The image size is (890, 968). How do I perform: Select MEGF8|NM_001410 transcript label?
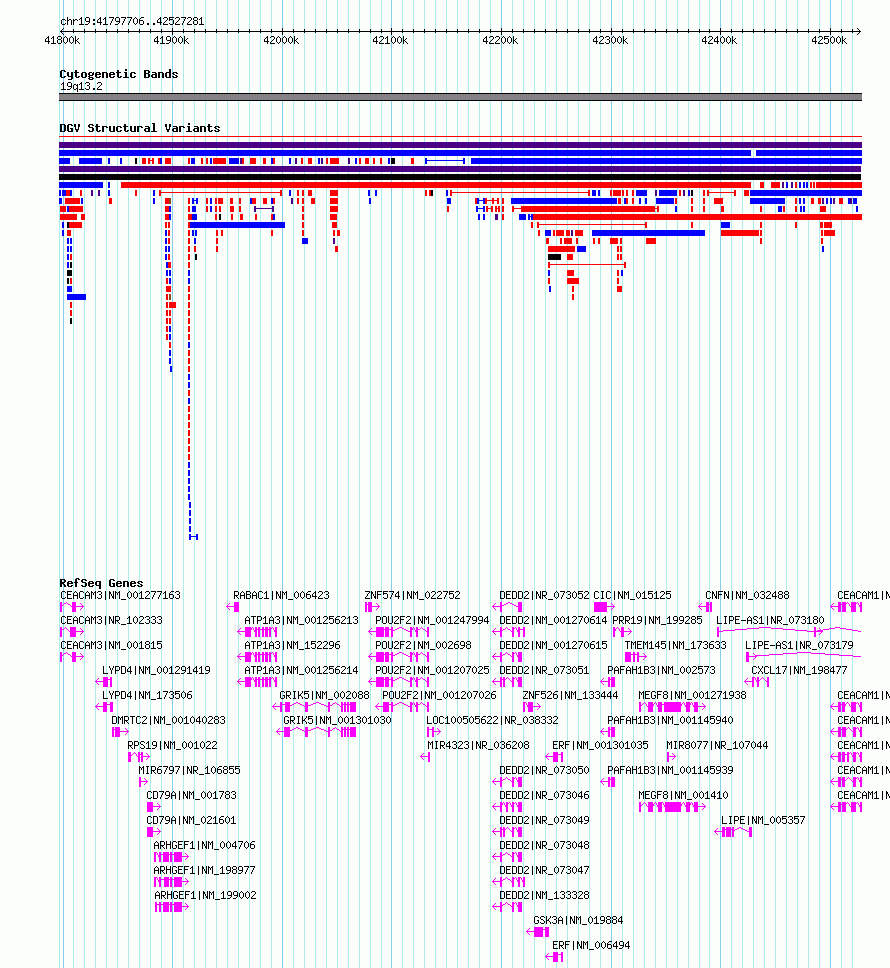coord(683,795)
